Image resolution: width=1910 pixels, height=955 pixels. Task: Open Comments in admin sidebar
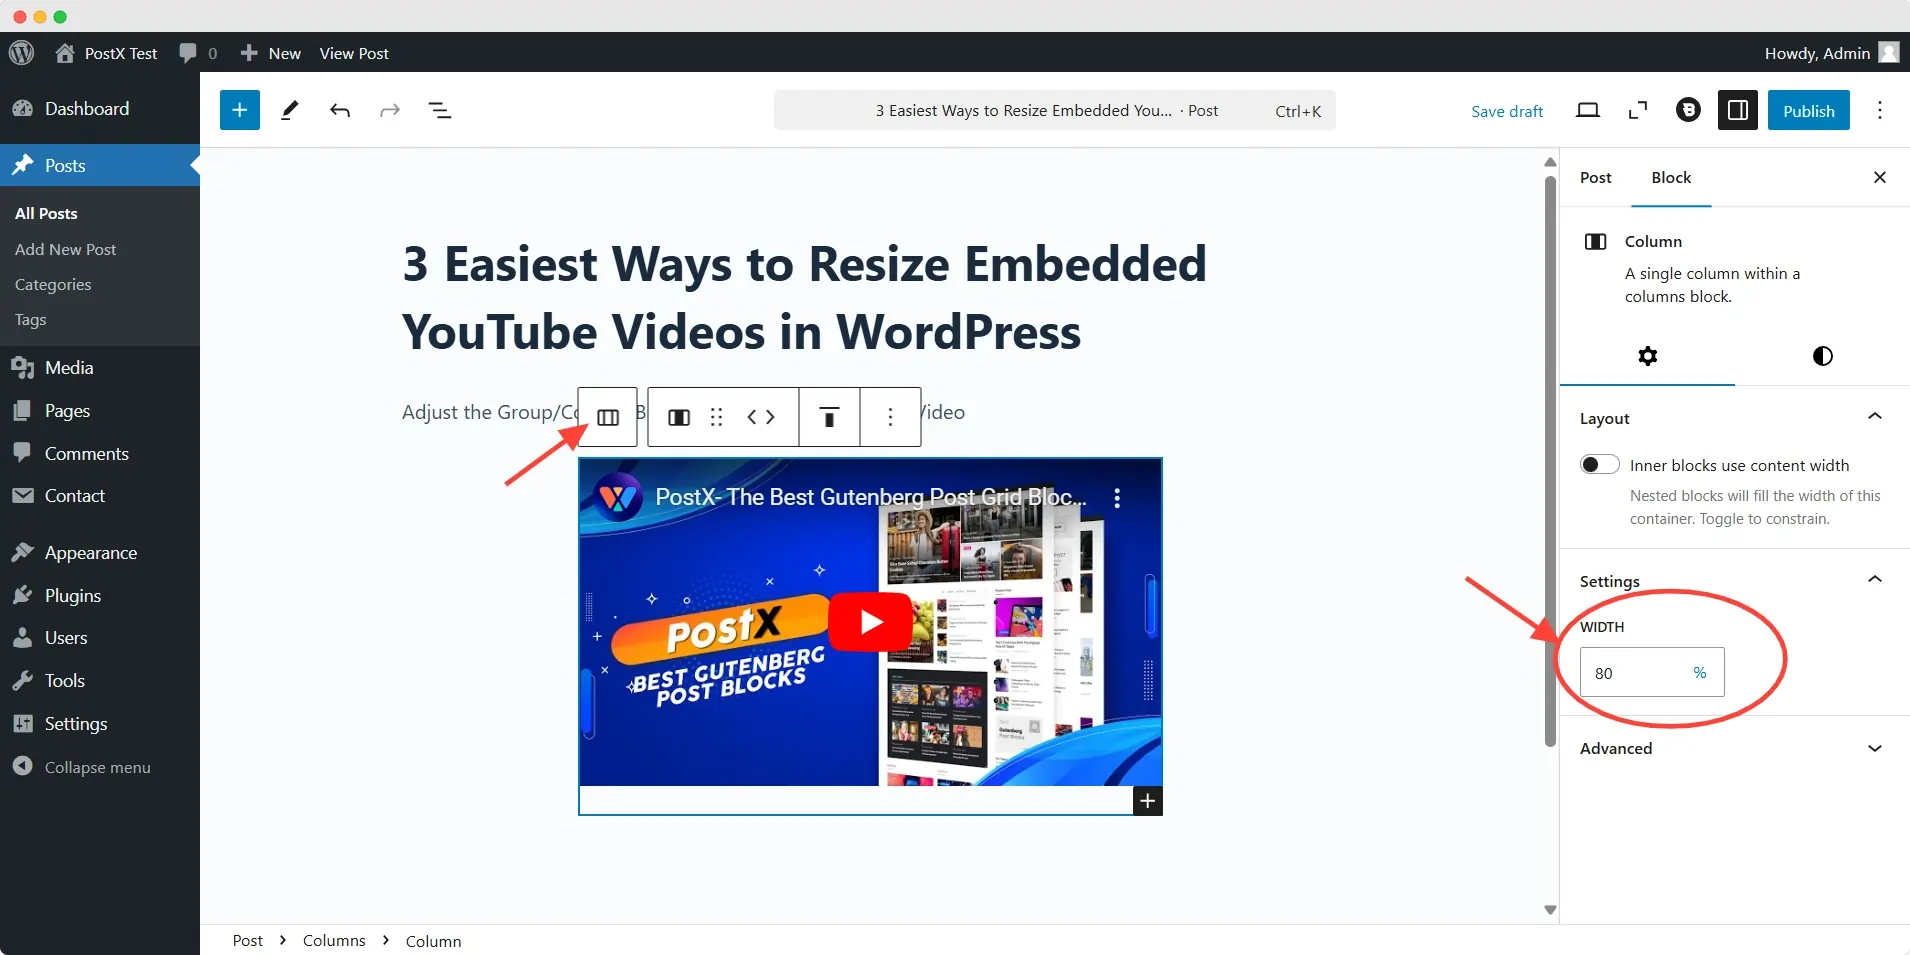pyautogui.click(x=100, y=454)
